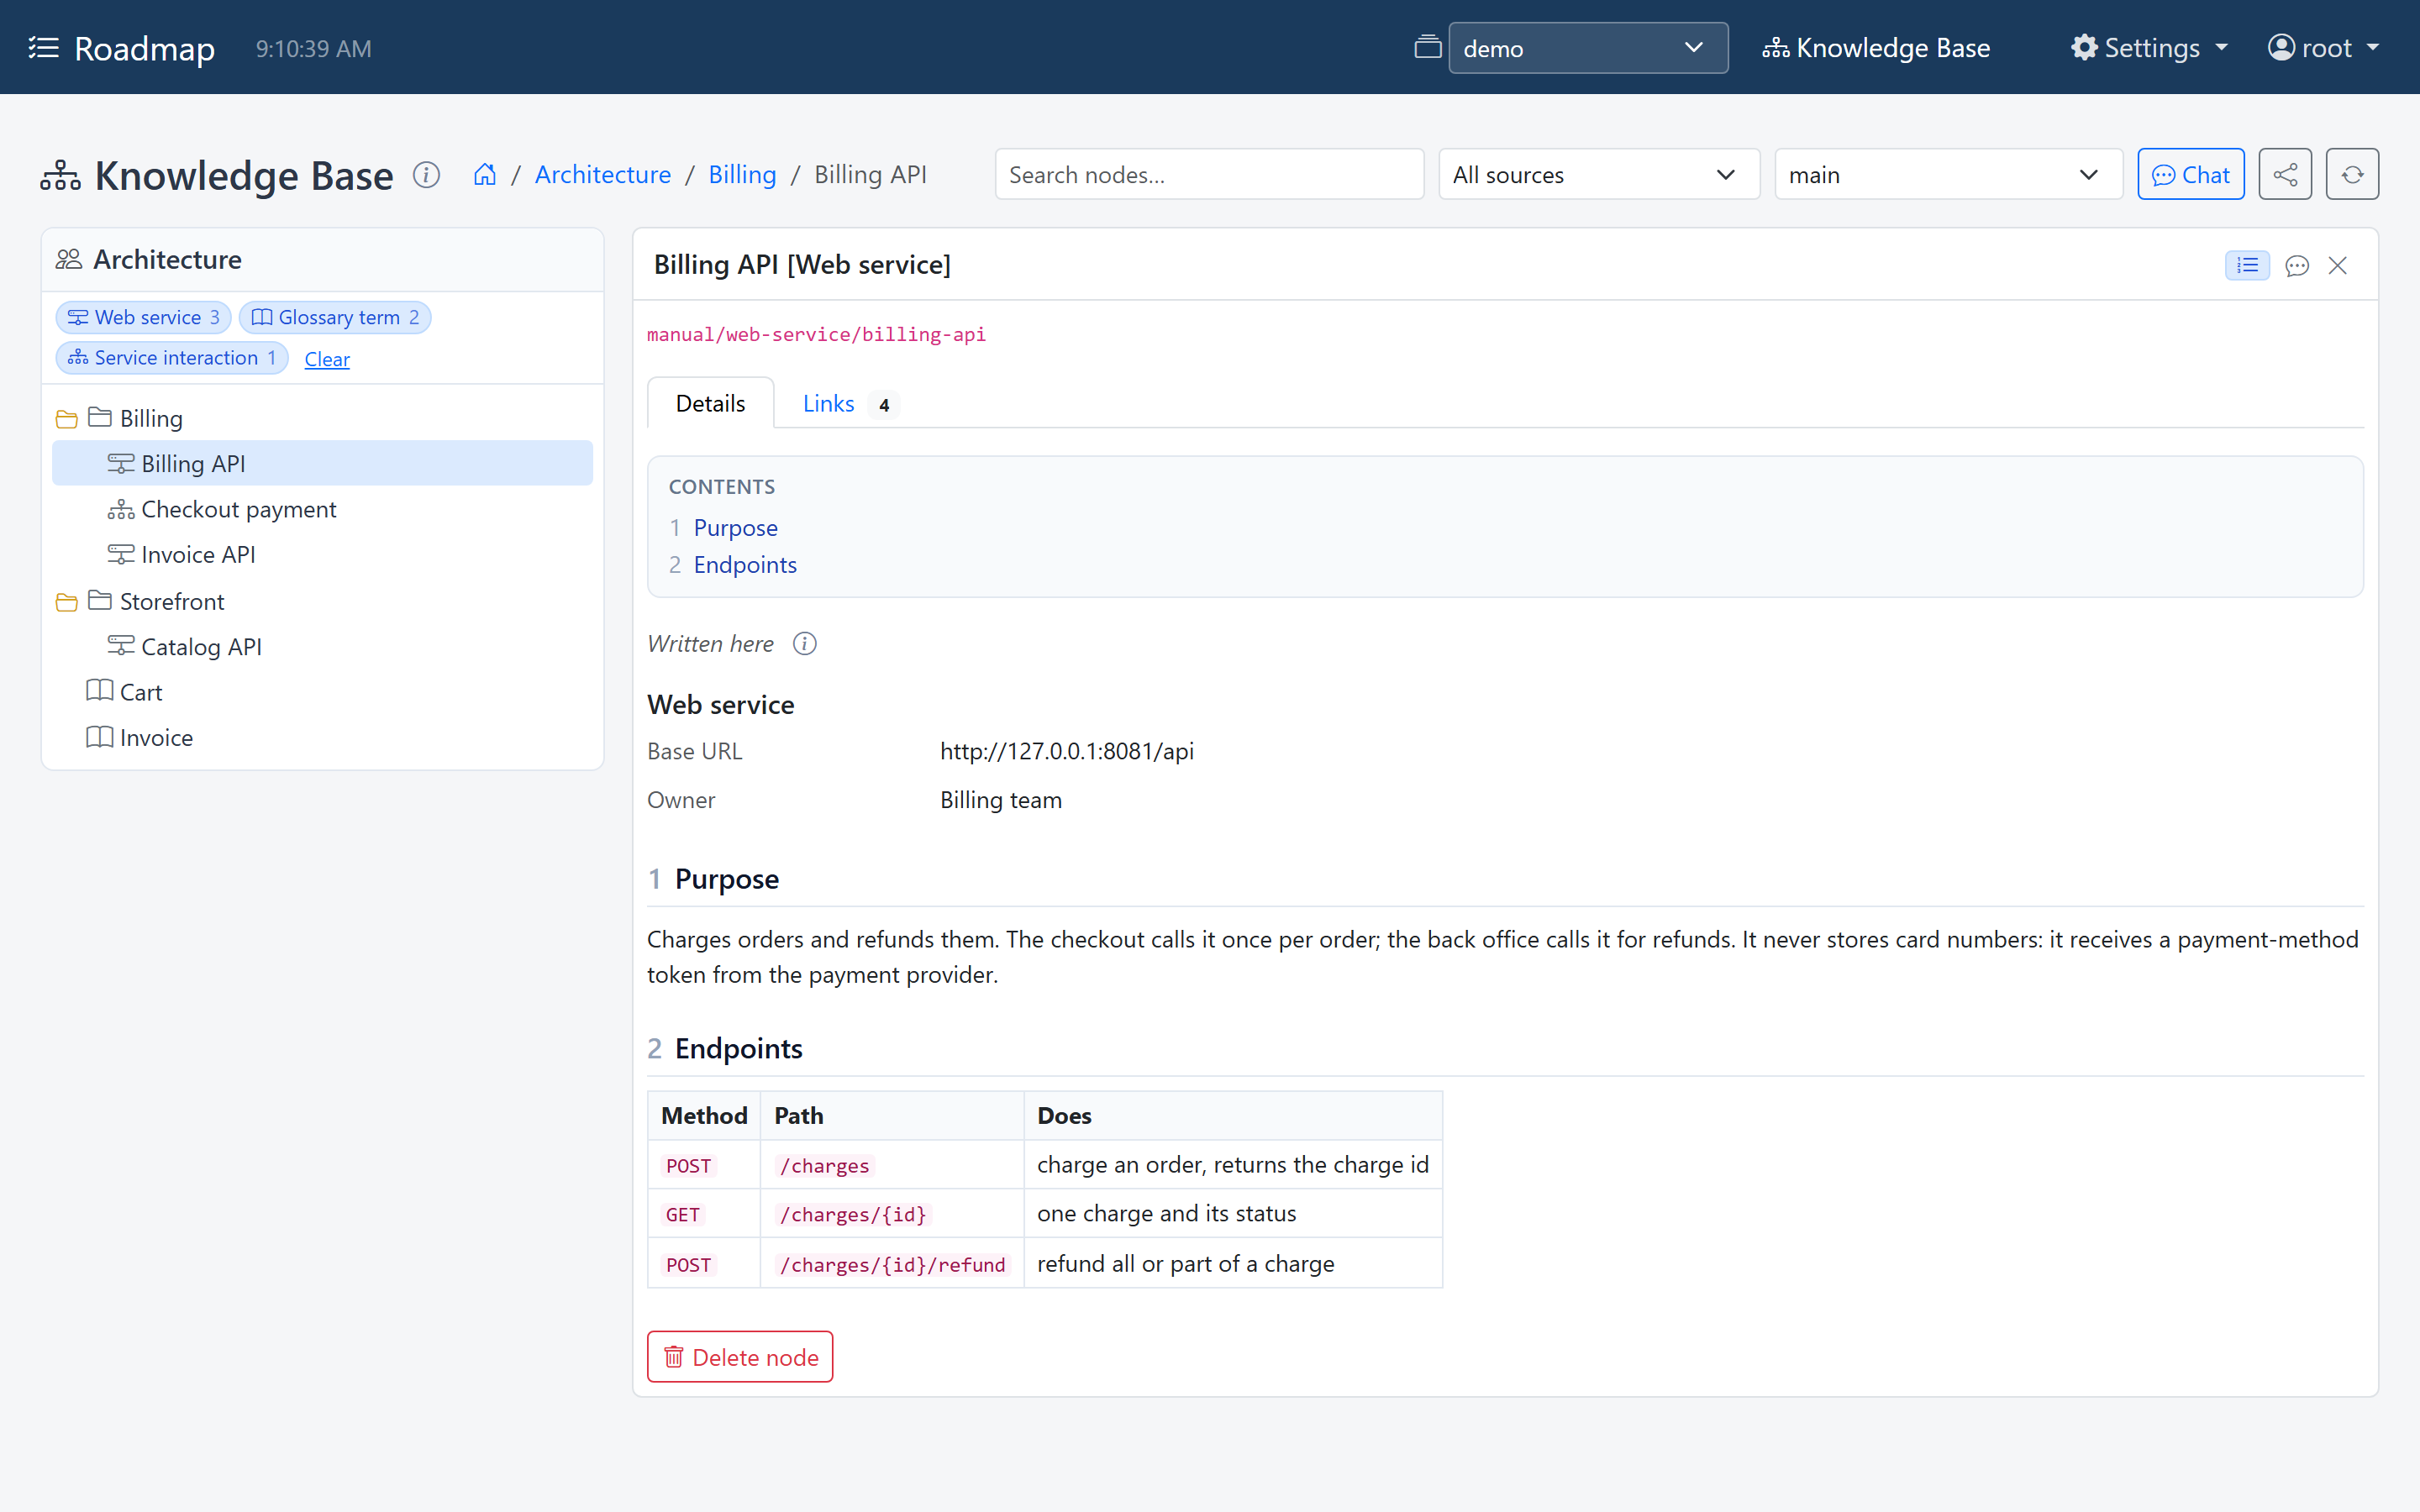Click the Architecture people icon

[x=69, y=260]
